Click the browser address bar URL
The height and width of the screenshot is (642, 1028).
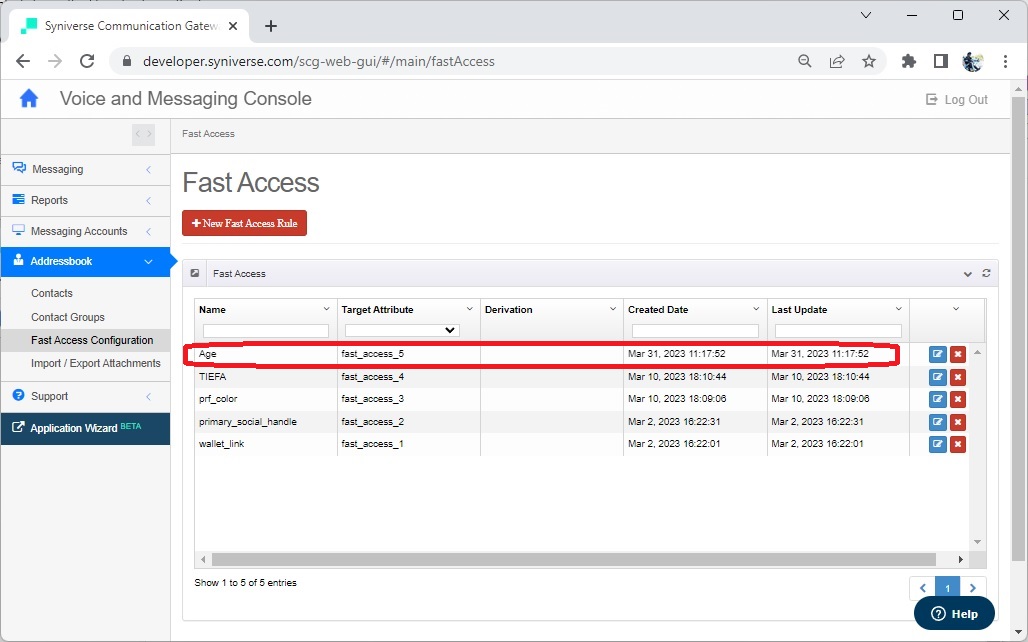click(319, 62)
